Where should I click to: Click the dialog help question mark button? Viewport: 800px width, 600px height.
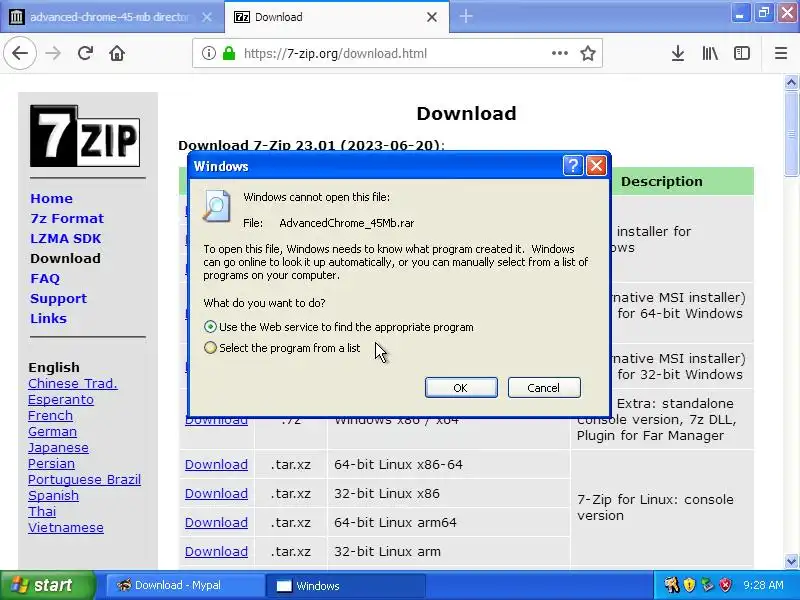click(x=572, y=166)
